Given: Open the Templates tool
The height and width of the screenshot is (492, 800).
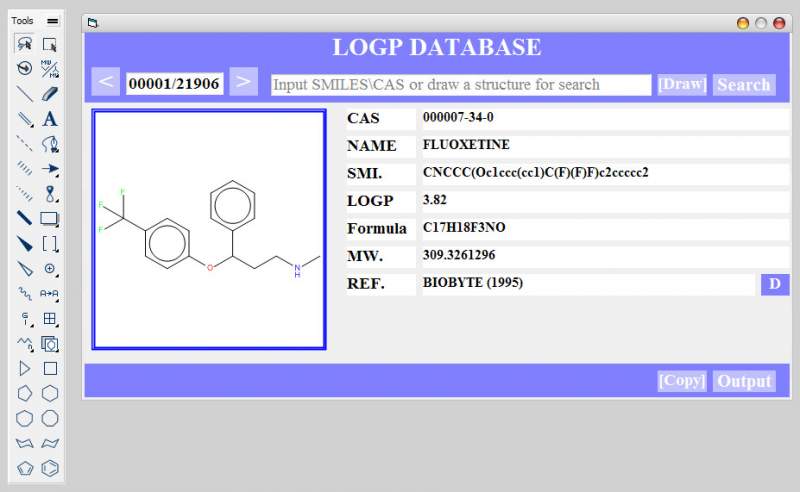Looking at the screenshot, I should 49,343.
